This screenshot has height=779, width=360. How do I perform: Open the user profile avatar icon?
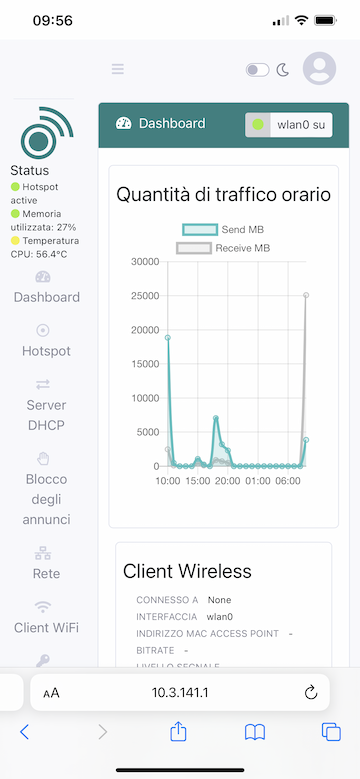319,69
